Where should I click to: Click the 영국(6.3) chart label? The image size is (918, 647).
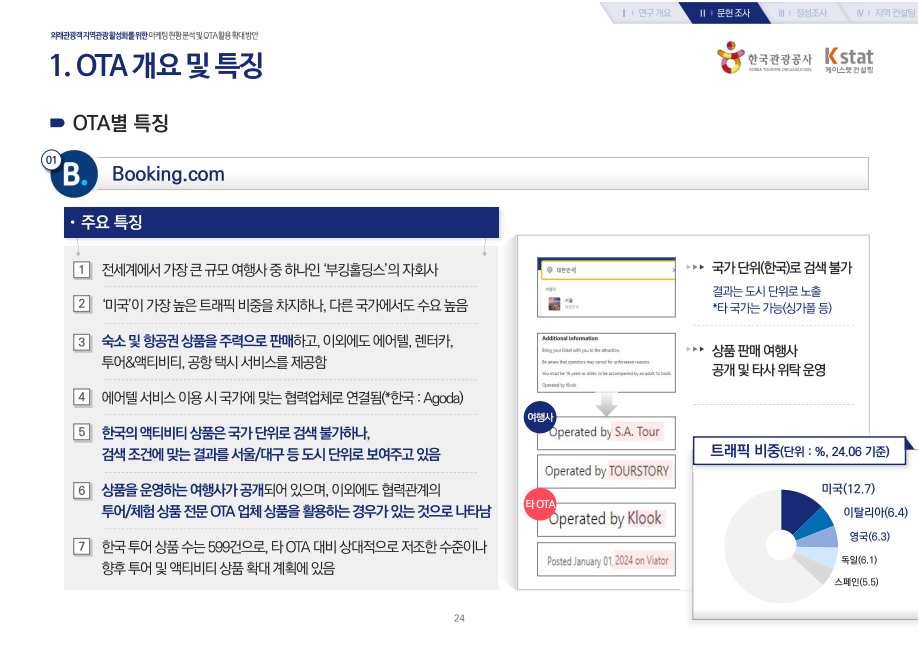coord(869,536)
